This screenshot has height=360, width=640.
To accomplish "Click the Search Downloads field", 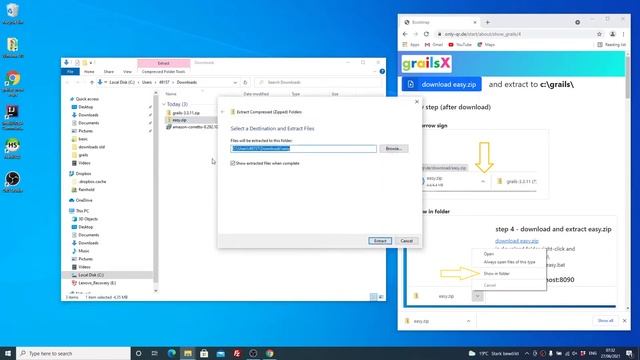I will pyautogui.click(x=319, y=82).
